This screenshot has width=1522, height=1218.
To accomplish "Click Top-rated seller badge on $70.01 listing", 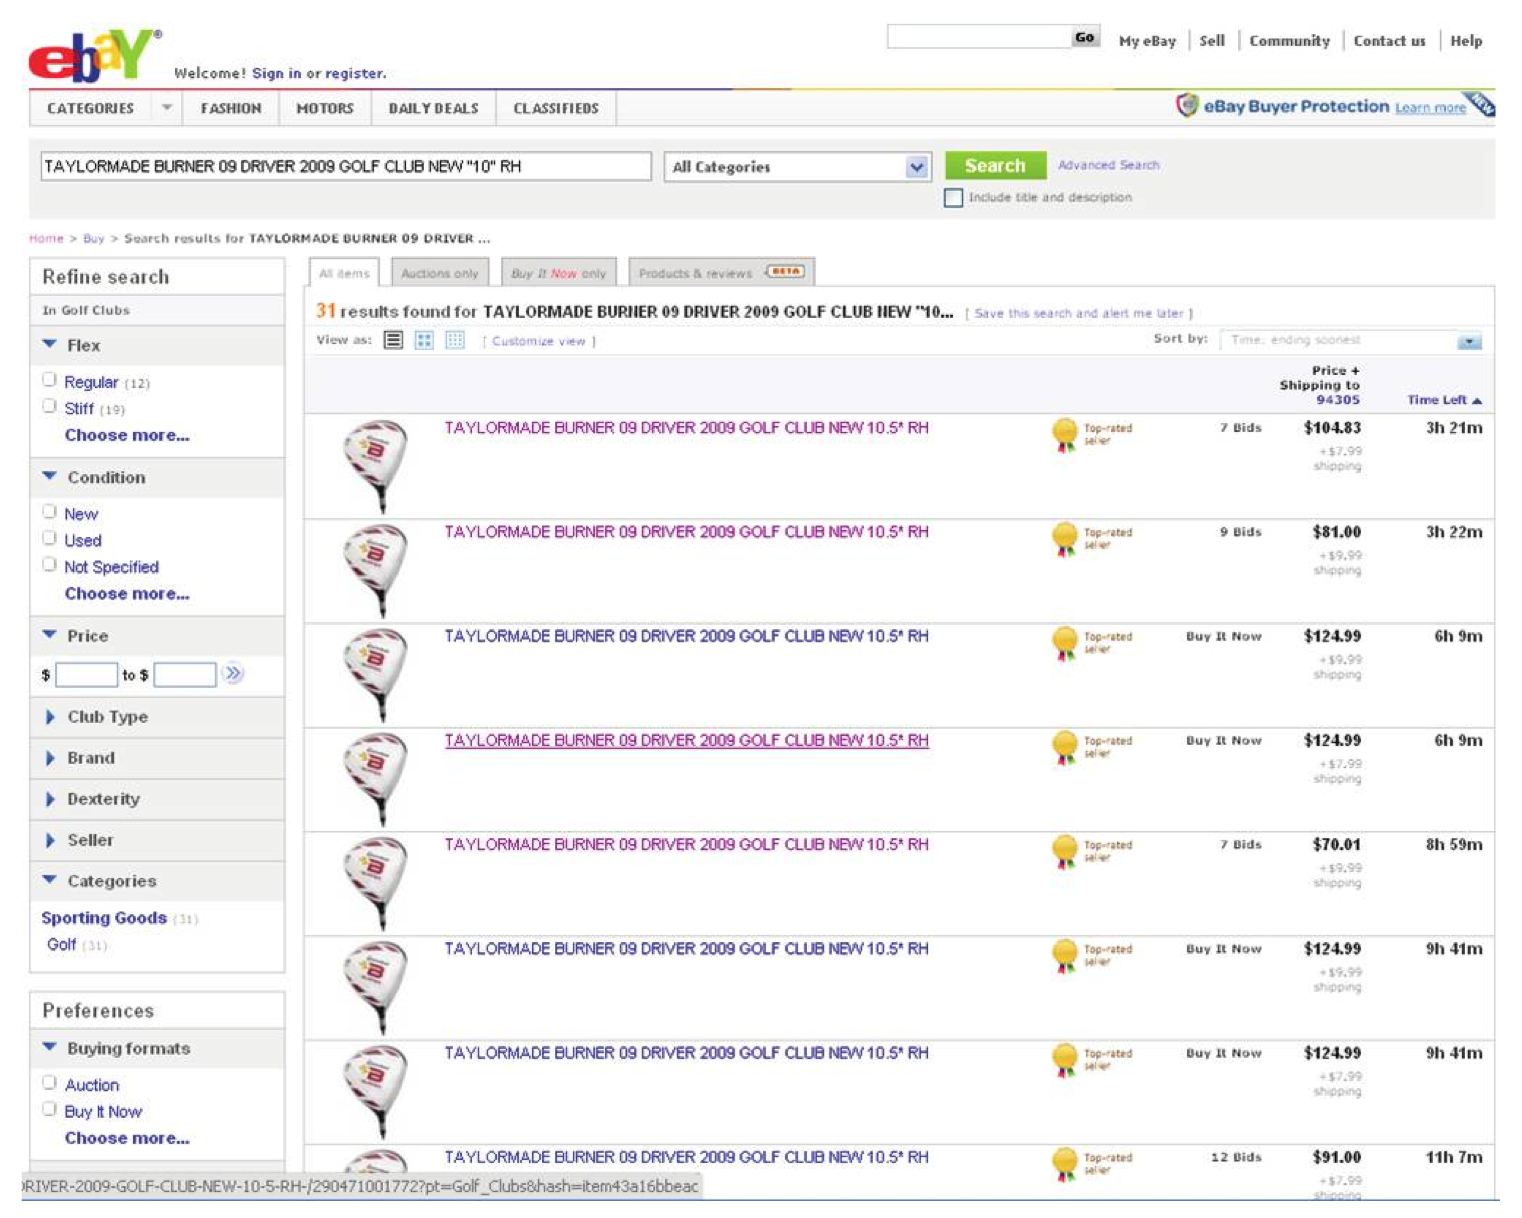I will 1091,851.
